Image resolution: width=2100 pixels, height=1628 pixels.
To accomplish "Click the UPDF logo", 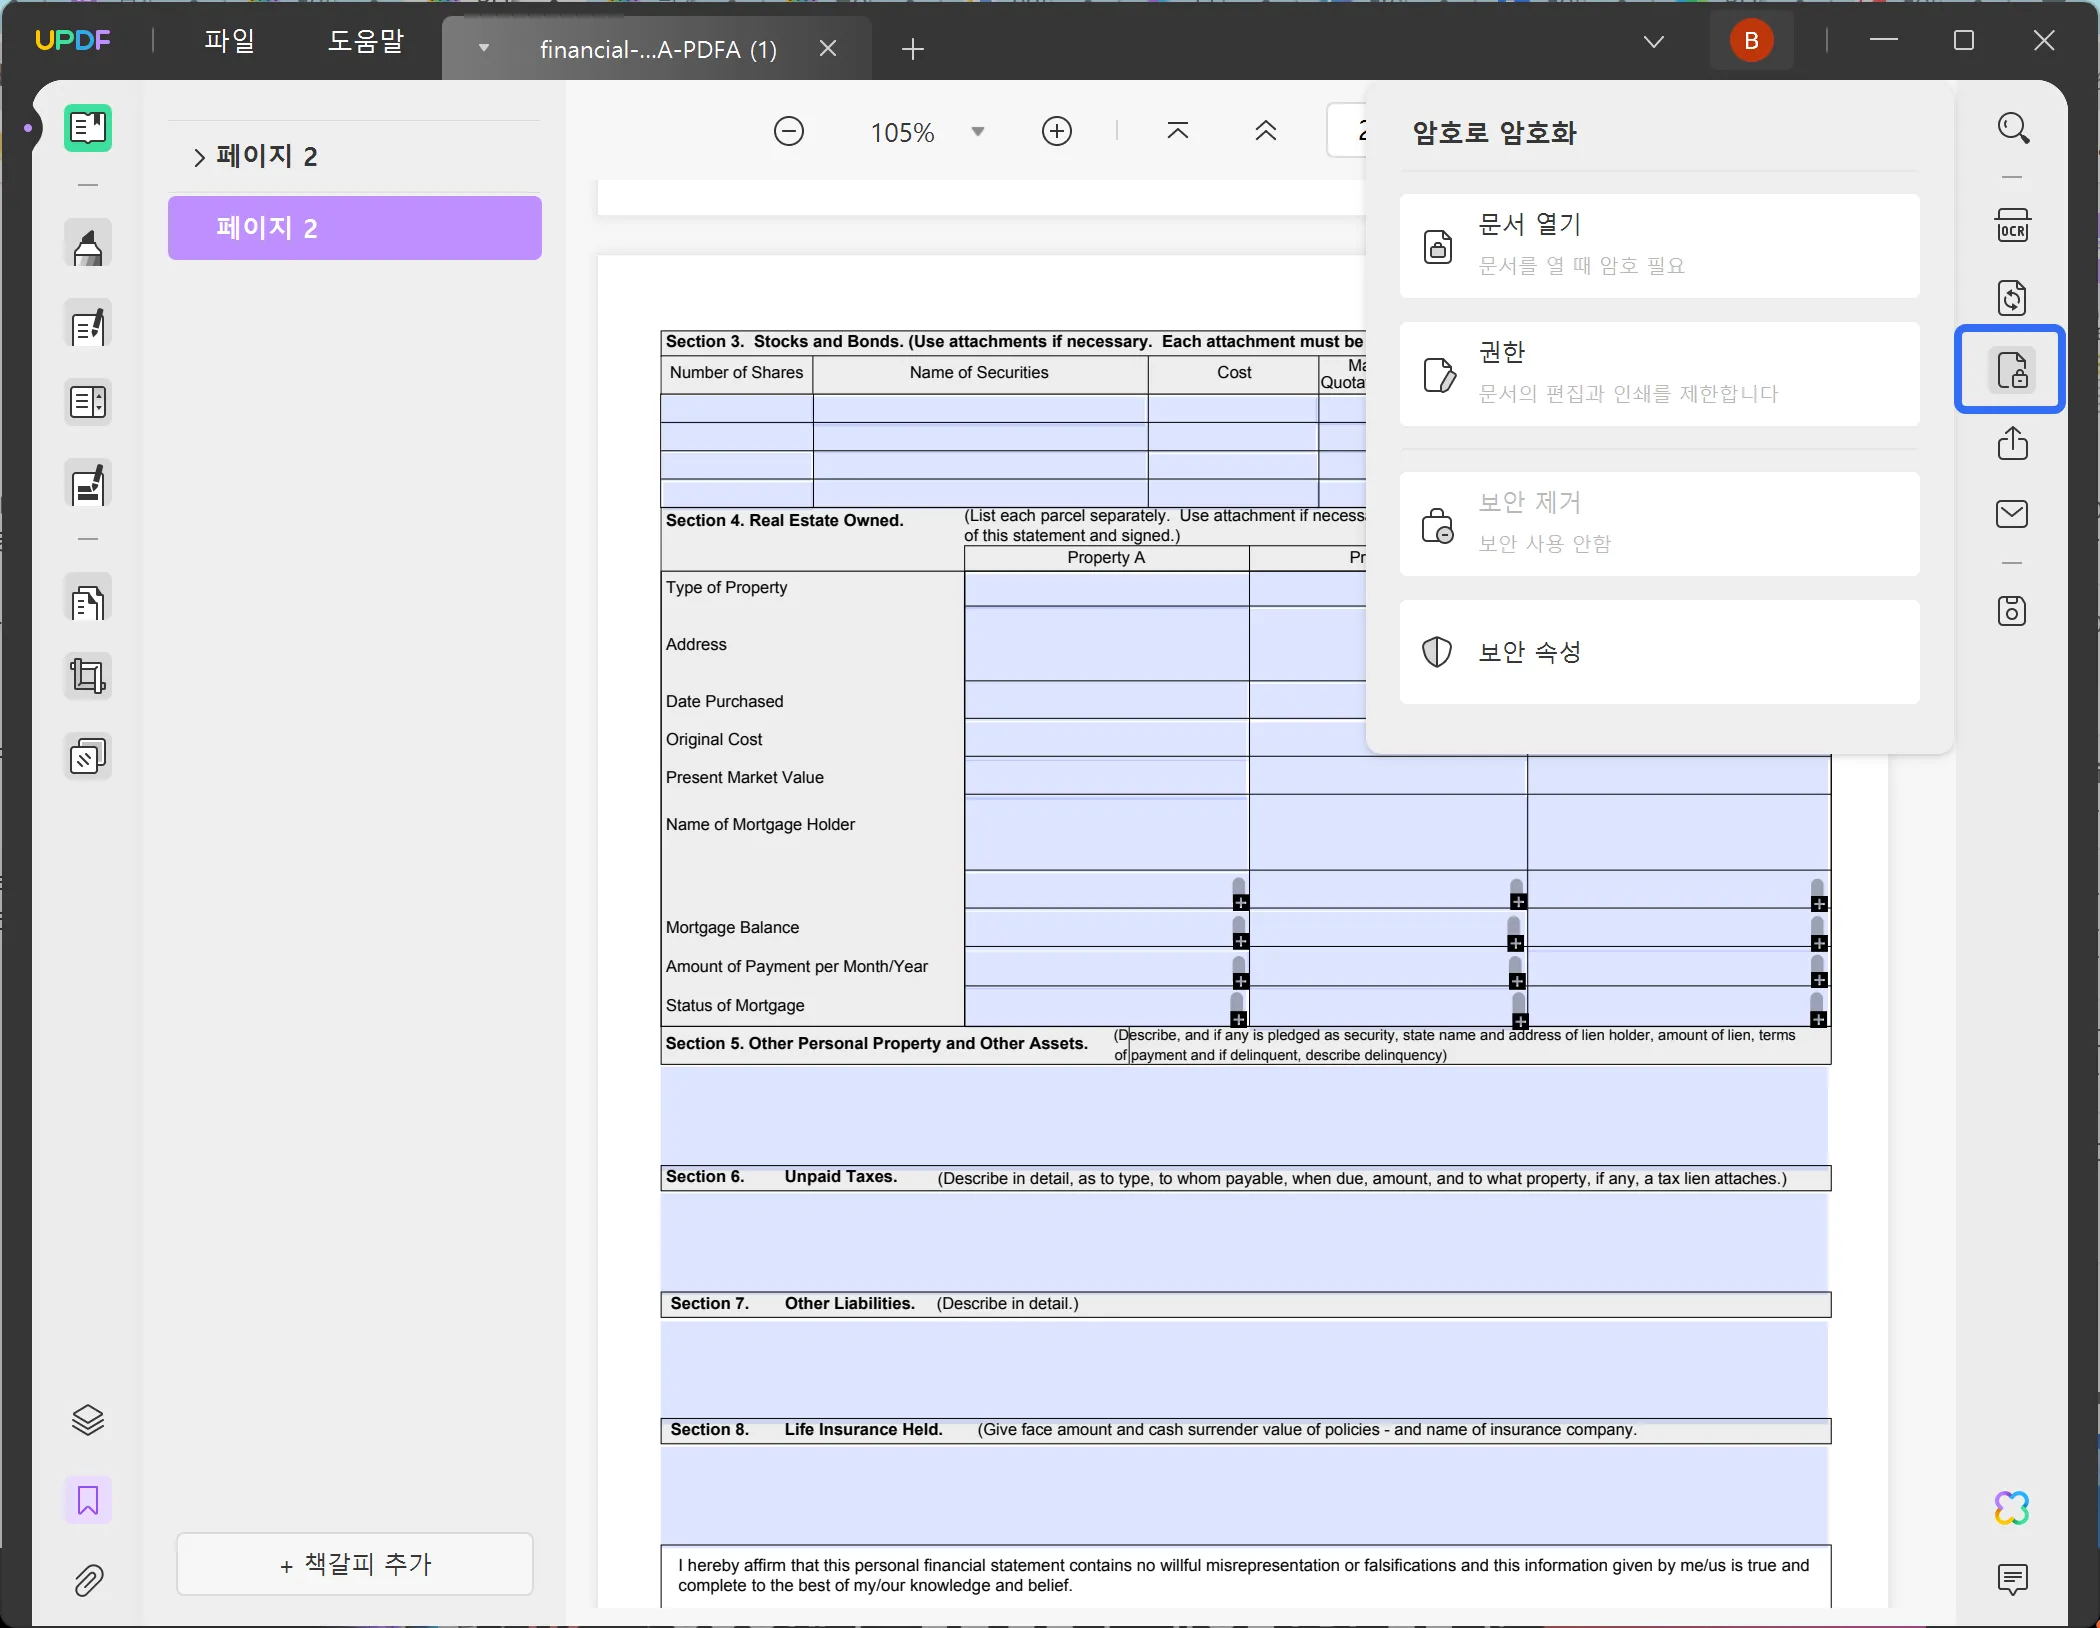I will tap(73, 41).
